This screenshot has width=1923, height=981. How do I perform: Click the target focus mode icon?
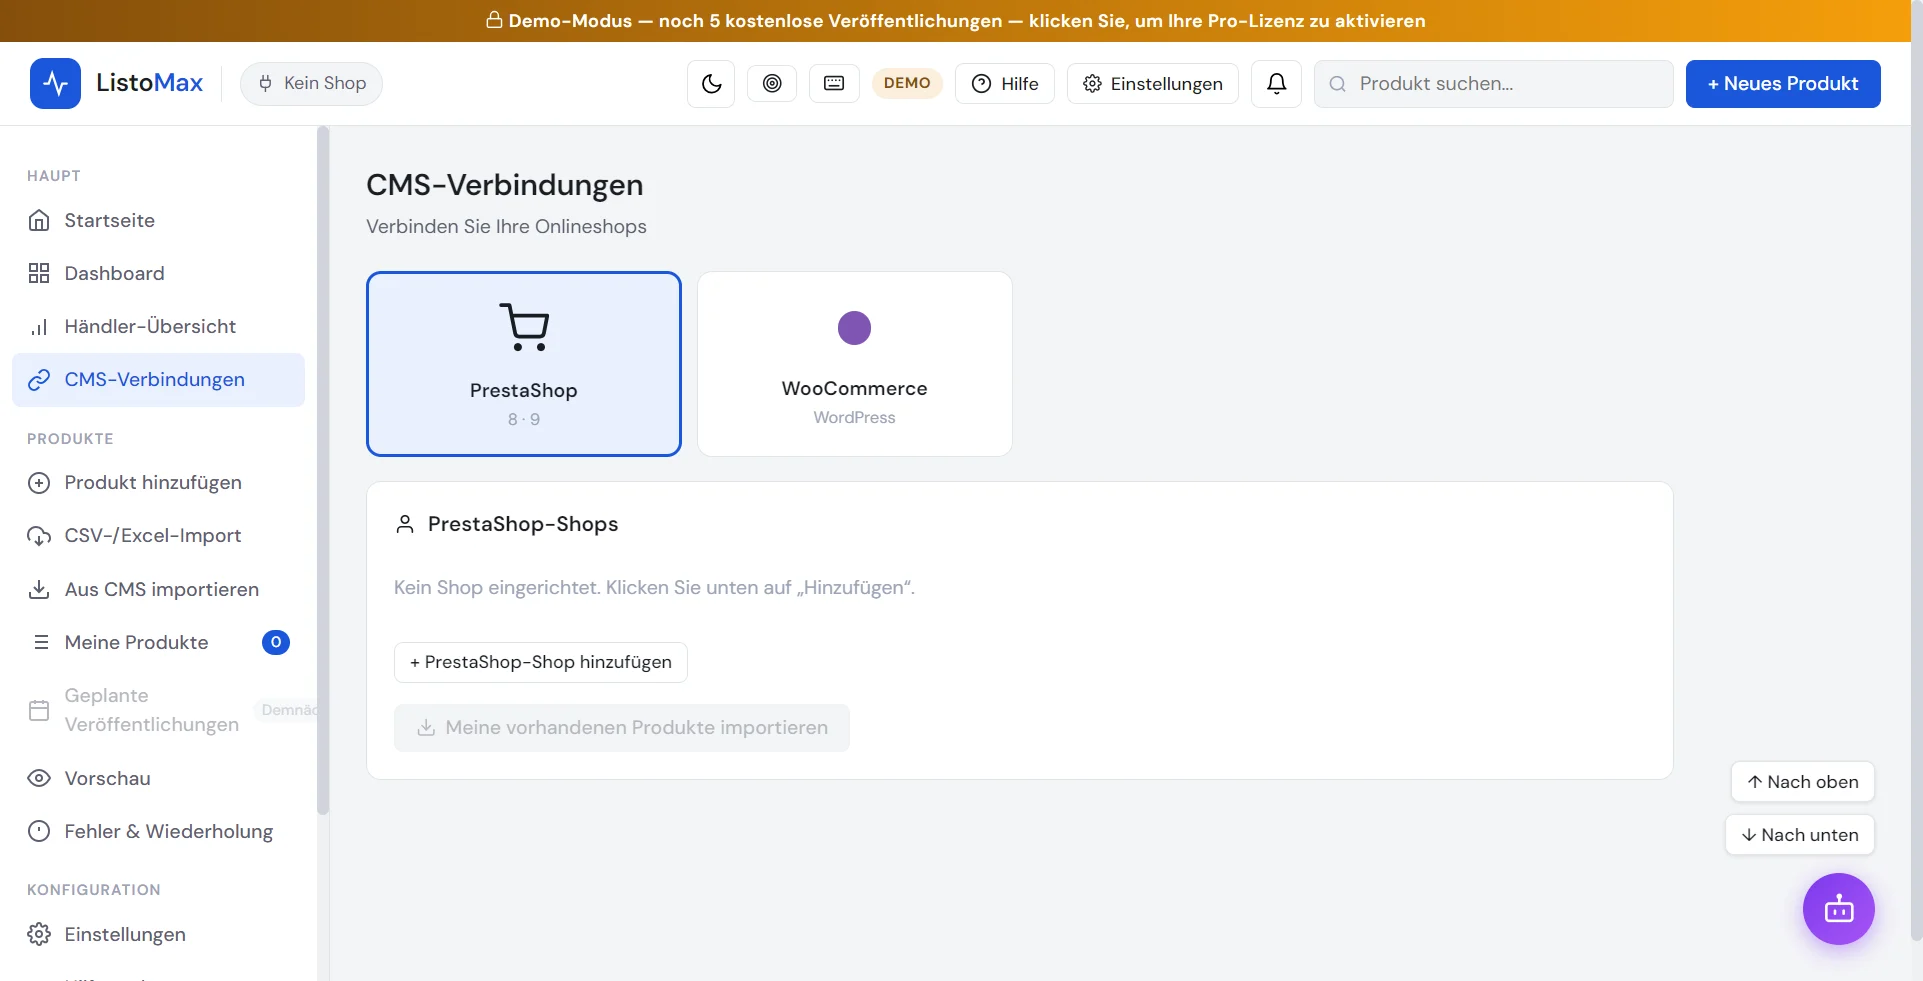pyautogui.click(x=772, y=83)
